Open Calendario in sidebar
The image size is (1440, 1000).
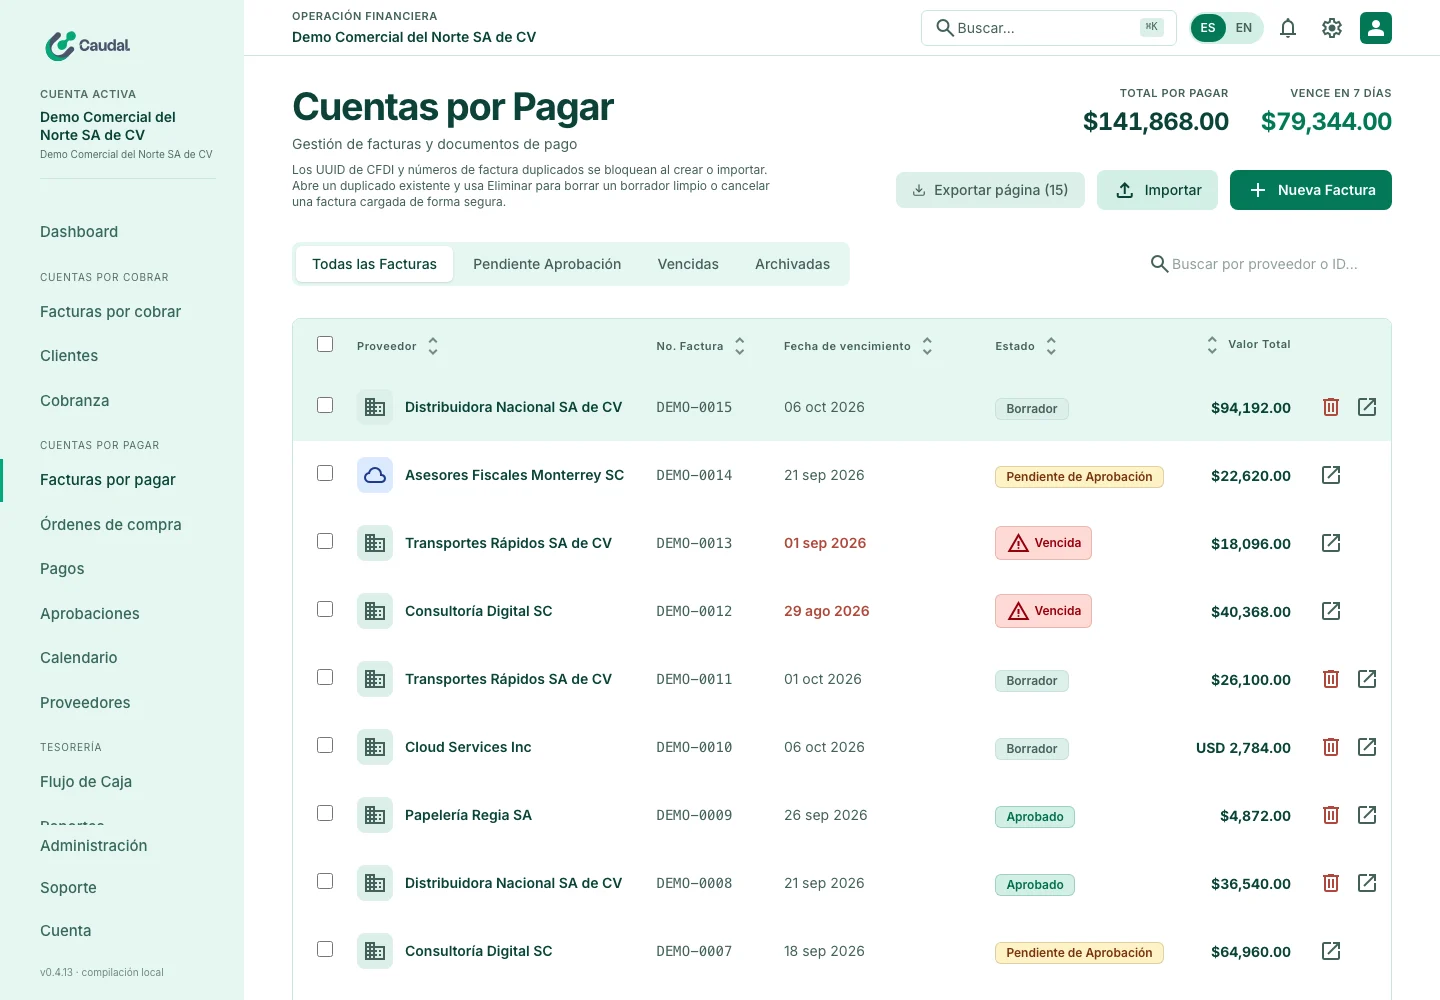79,658
